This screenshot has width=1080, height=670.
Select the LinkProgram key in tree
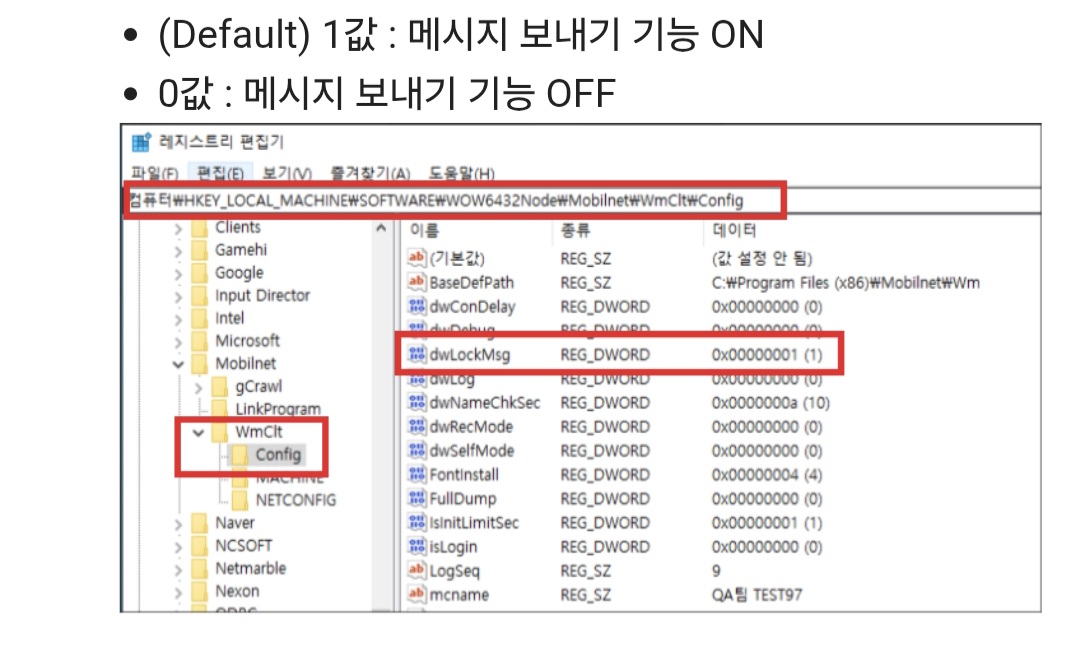[x=277, y=409]
